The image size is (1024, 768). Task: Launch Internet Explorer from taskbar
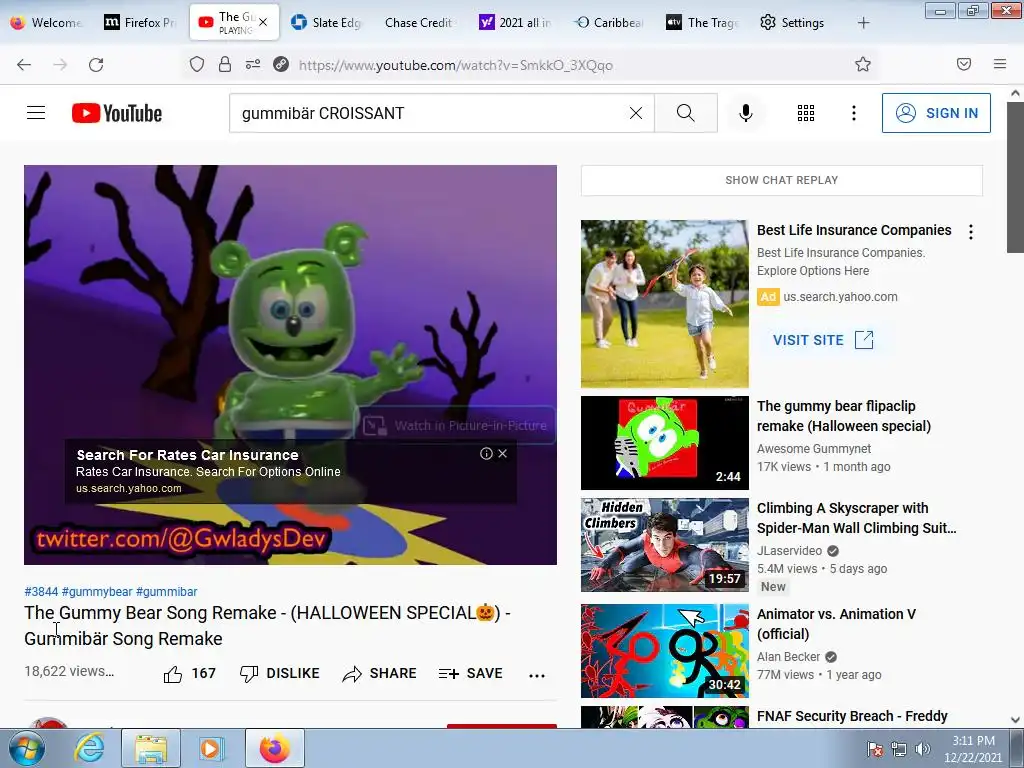(89, 748)
